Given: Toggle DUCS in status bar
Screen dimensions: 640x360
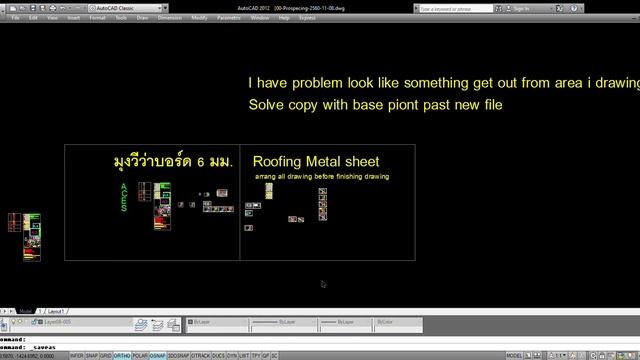Looking at the screenshot, I should pyautogui.click(x=218, y=356).
